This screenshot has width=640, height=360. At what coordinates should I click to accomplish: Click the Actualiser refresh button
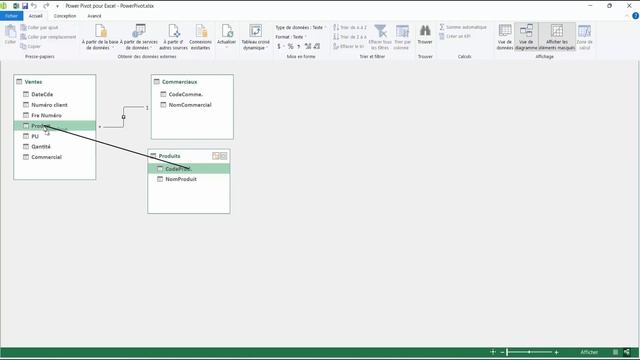pos(227,36)
